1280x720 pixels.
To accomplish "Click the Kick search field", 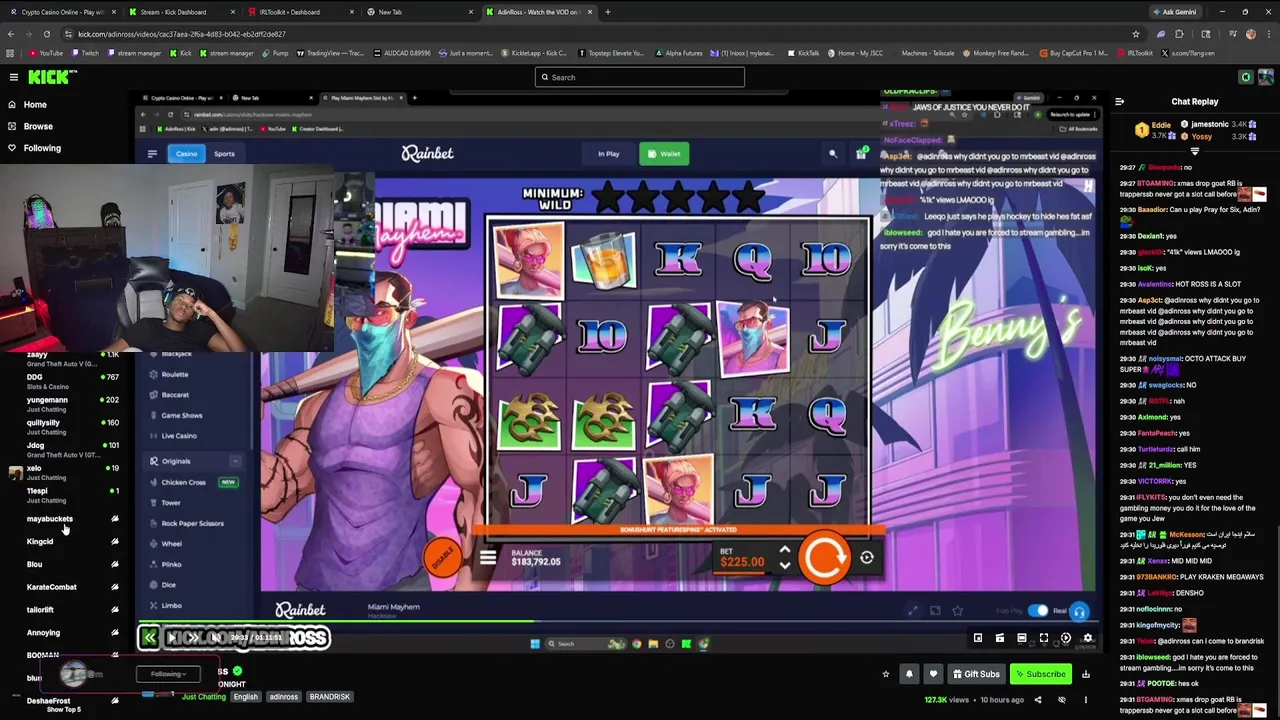I will click(x=640, y=77).
